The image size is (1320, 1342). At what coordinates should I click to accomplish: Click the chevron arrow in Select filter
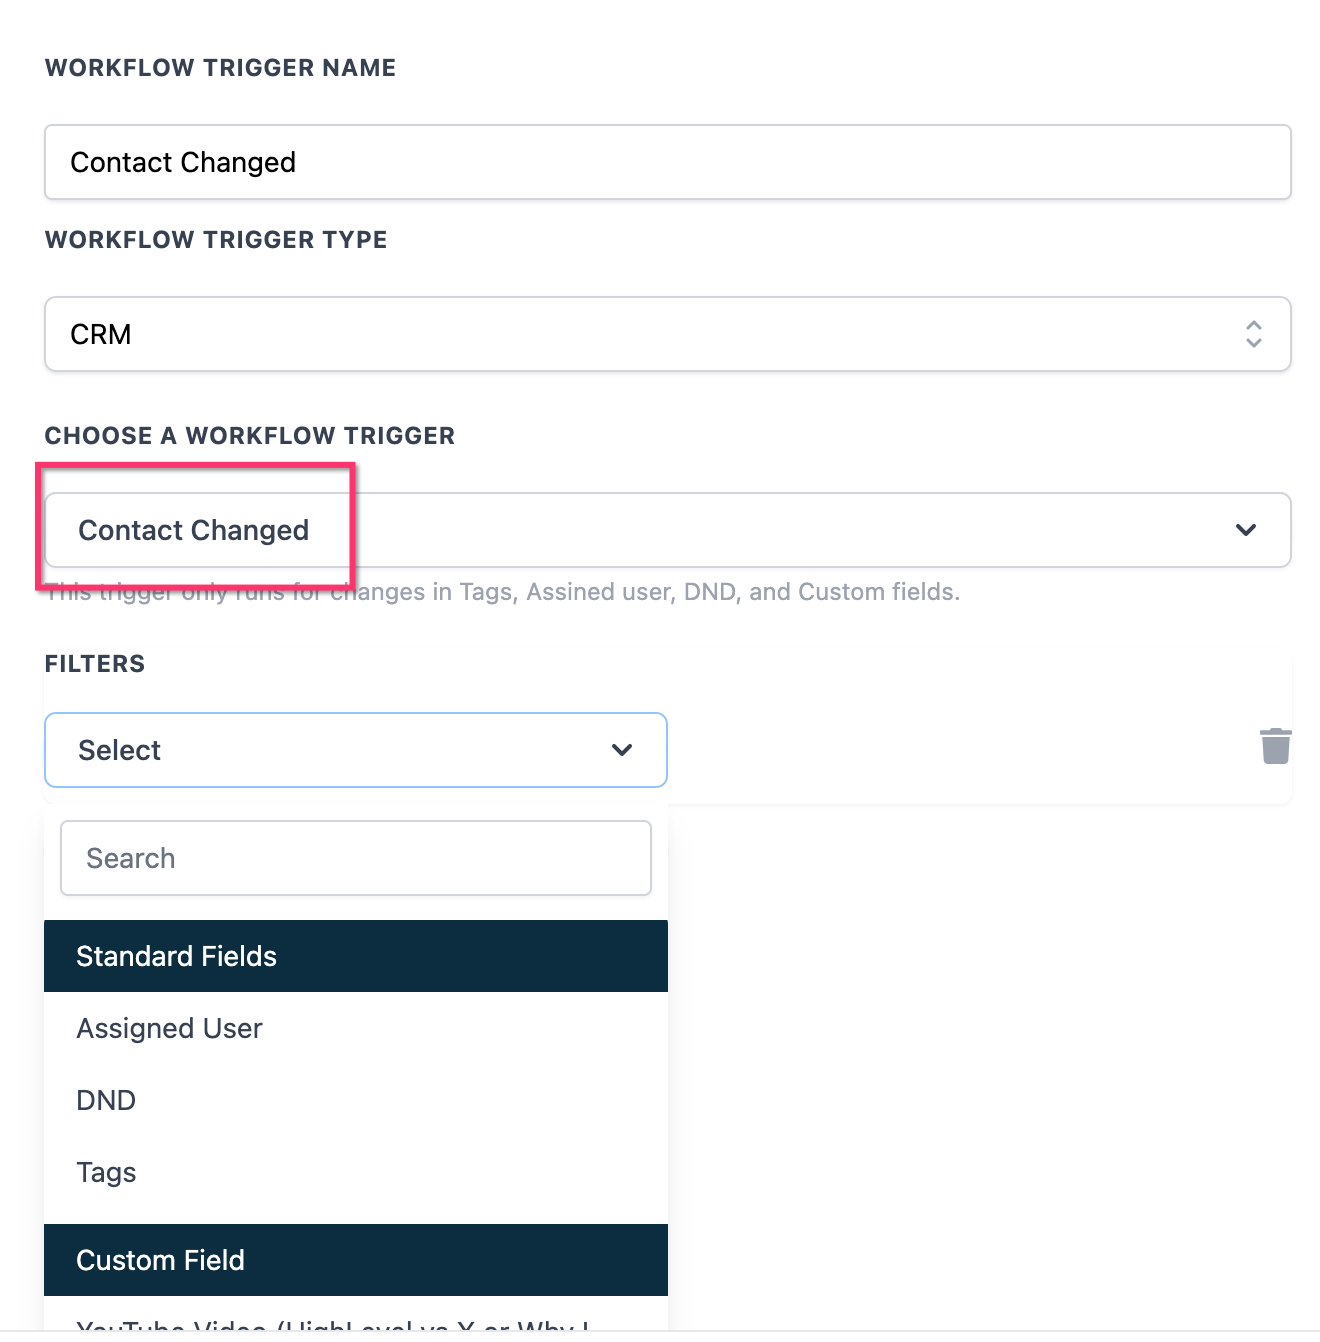[x=622, y=750]
